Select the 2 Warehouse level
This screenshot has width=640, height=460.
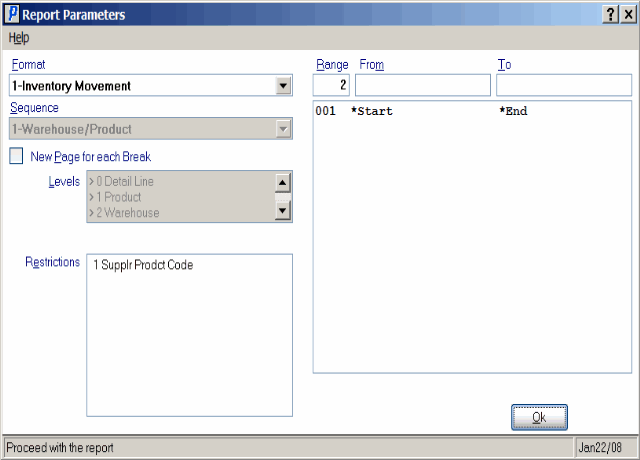[124, 212]
